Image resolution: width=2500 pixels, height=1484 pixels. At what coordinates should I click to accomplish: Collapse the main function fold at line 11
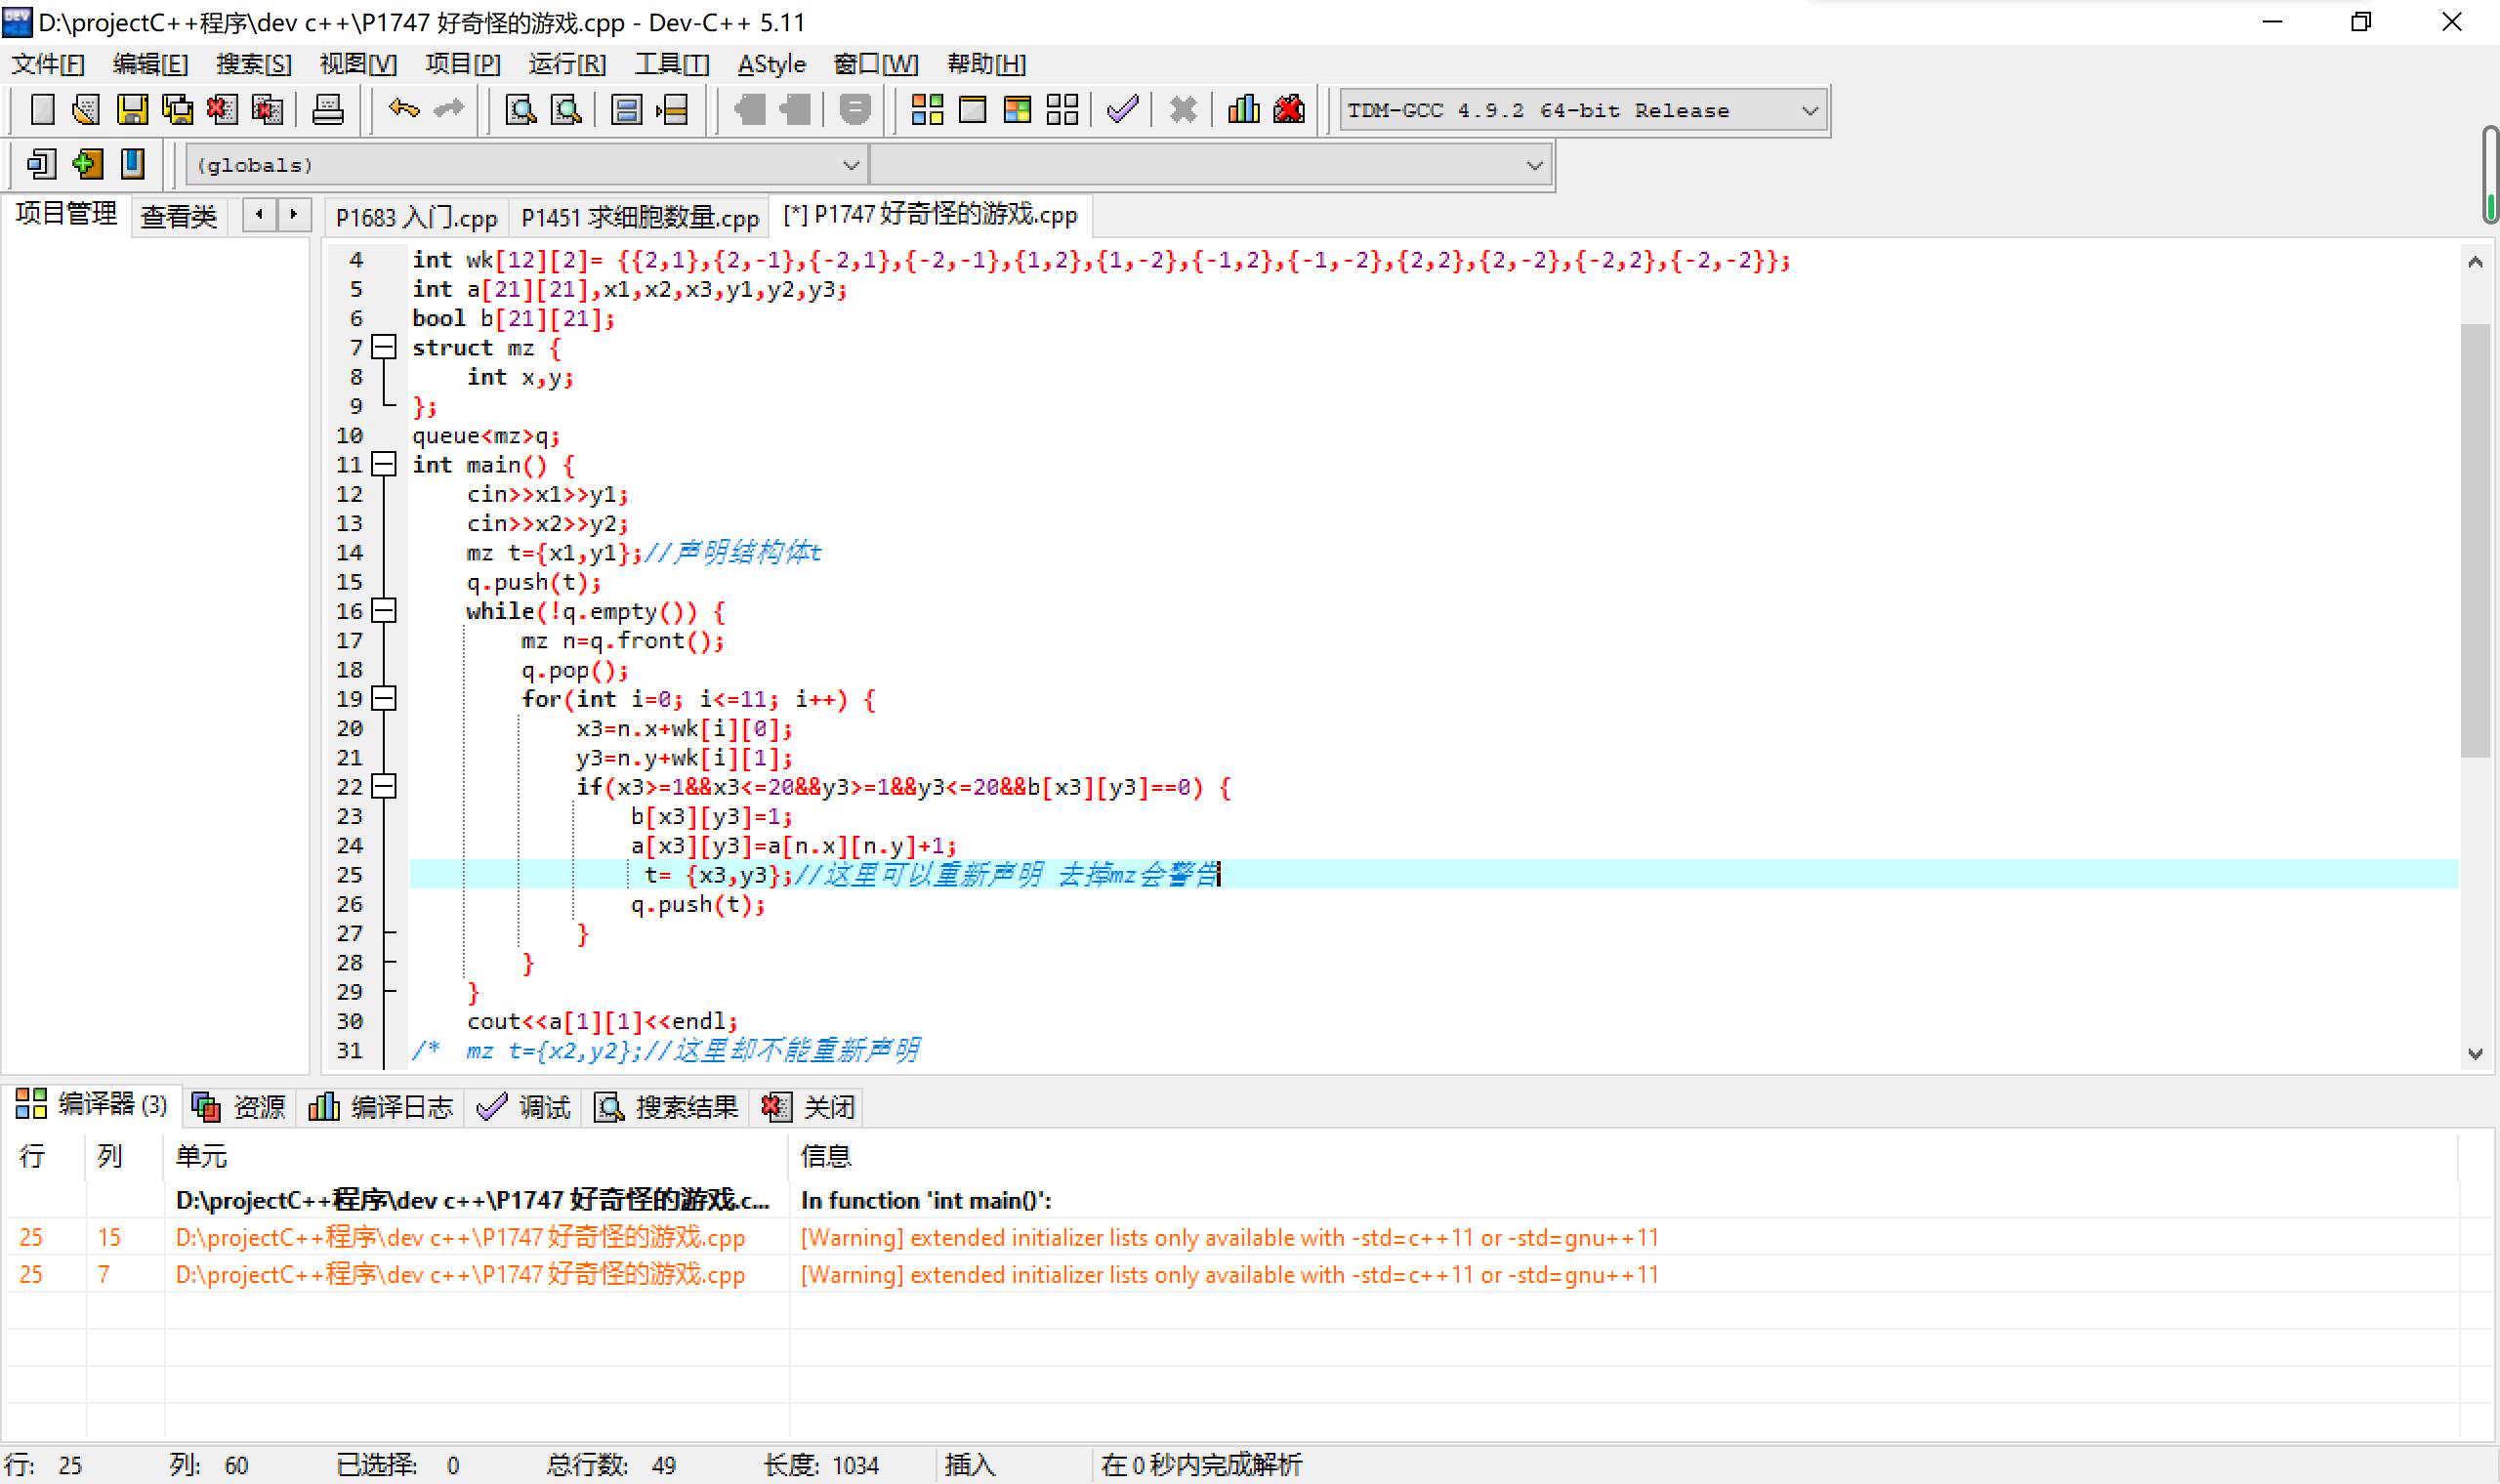coord(384,465)
